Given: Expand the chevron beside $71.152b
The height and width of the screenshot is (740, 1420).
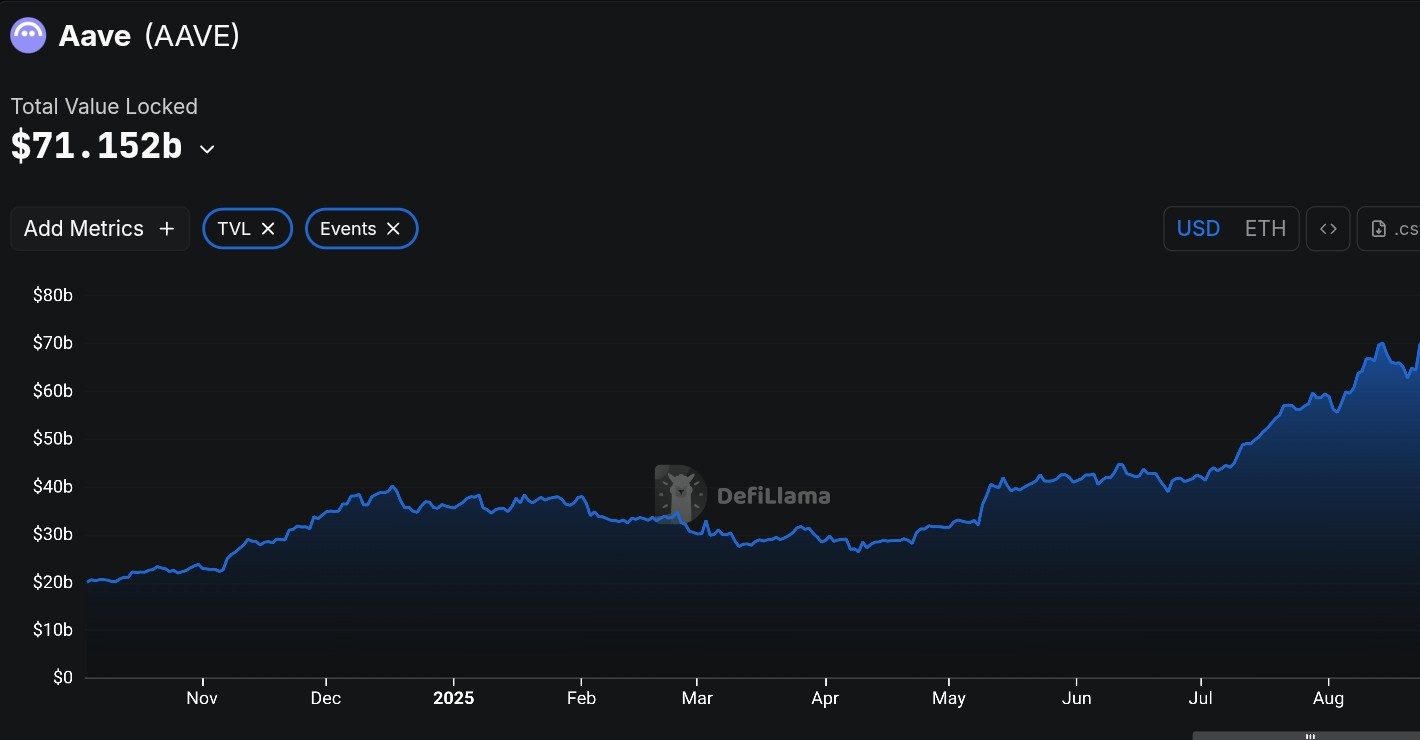Looking at the screenshot, I should click(x=207, y=149).
